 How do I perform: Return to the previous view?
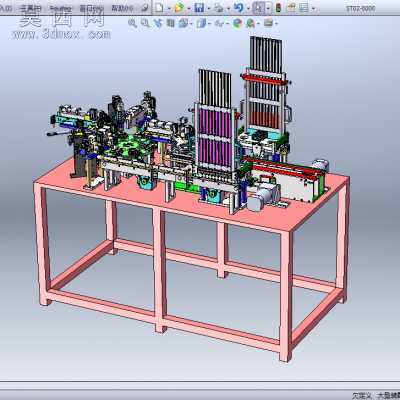pos(157,23)
